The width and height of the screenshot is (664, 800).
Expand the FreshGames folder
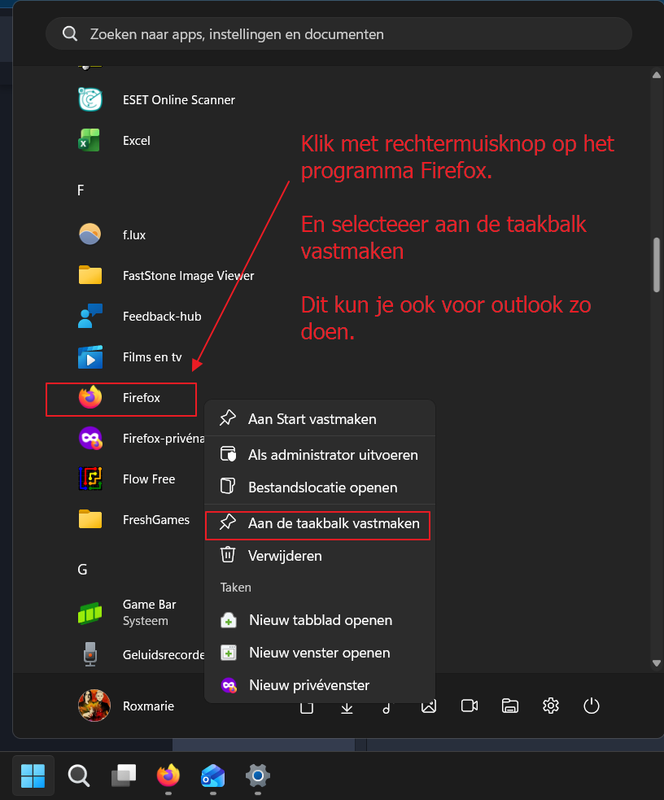134,520
